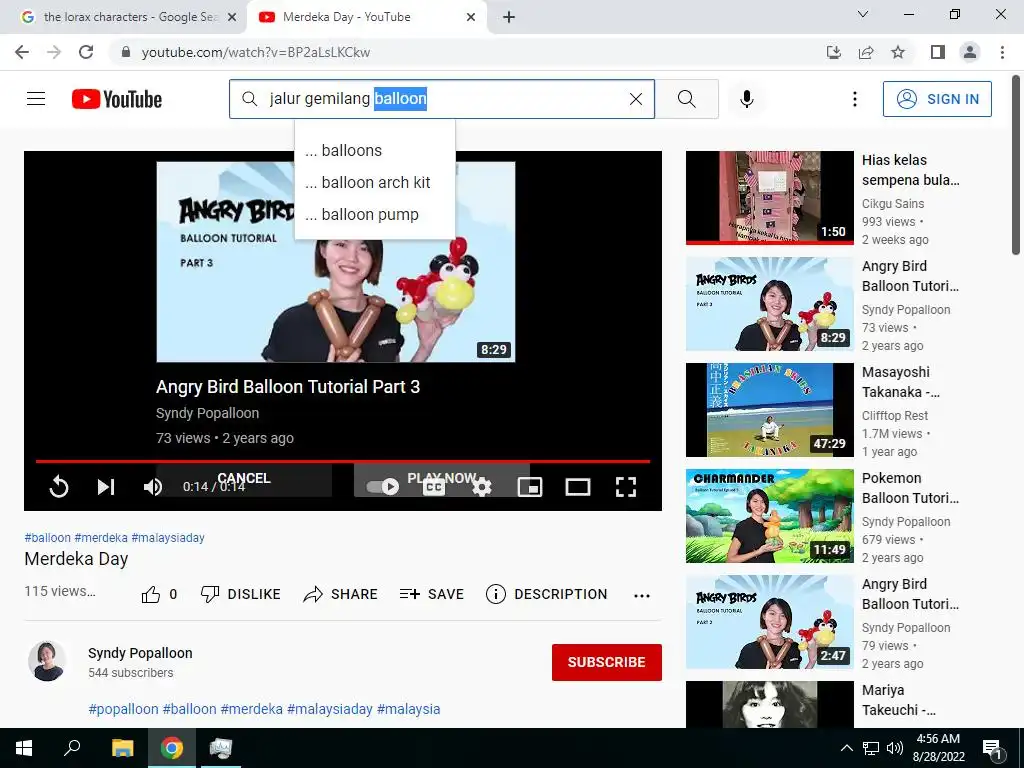Open the Syndy Popalloon channel name
1024x768 pixels.
[140, 653]
